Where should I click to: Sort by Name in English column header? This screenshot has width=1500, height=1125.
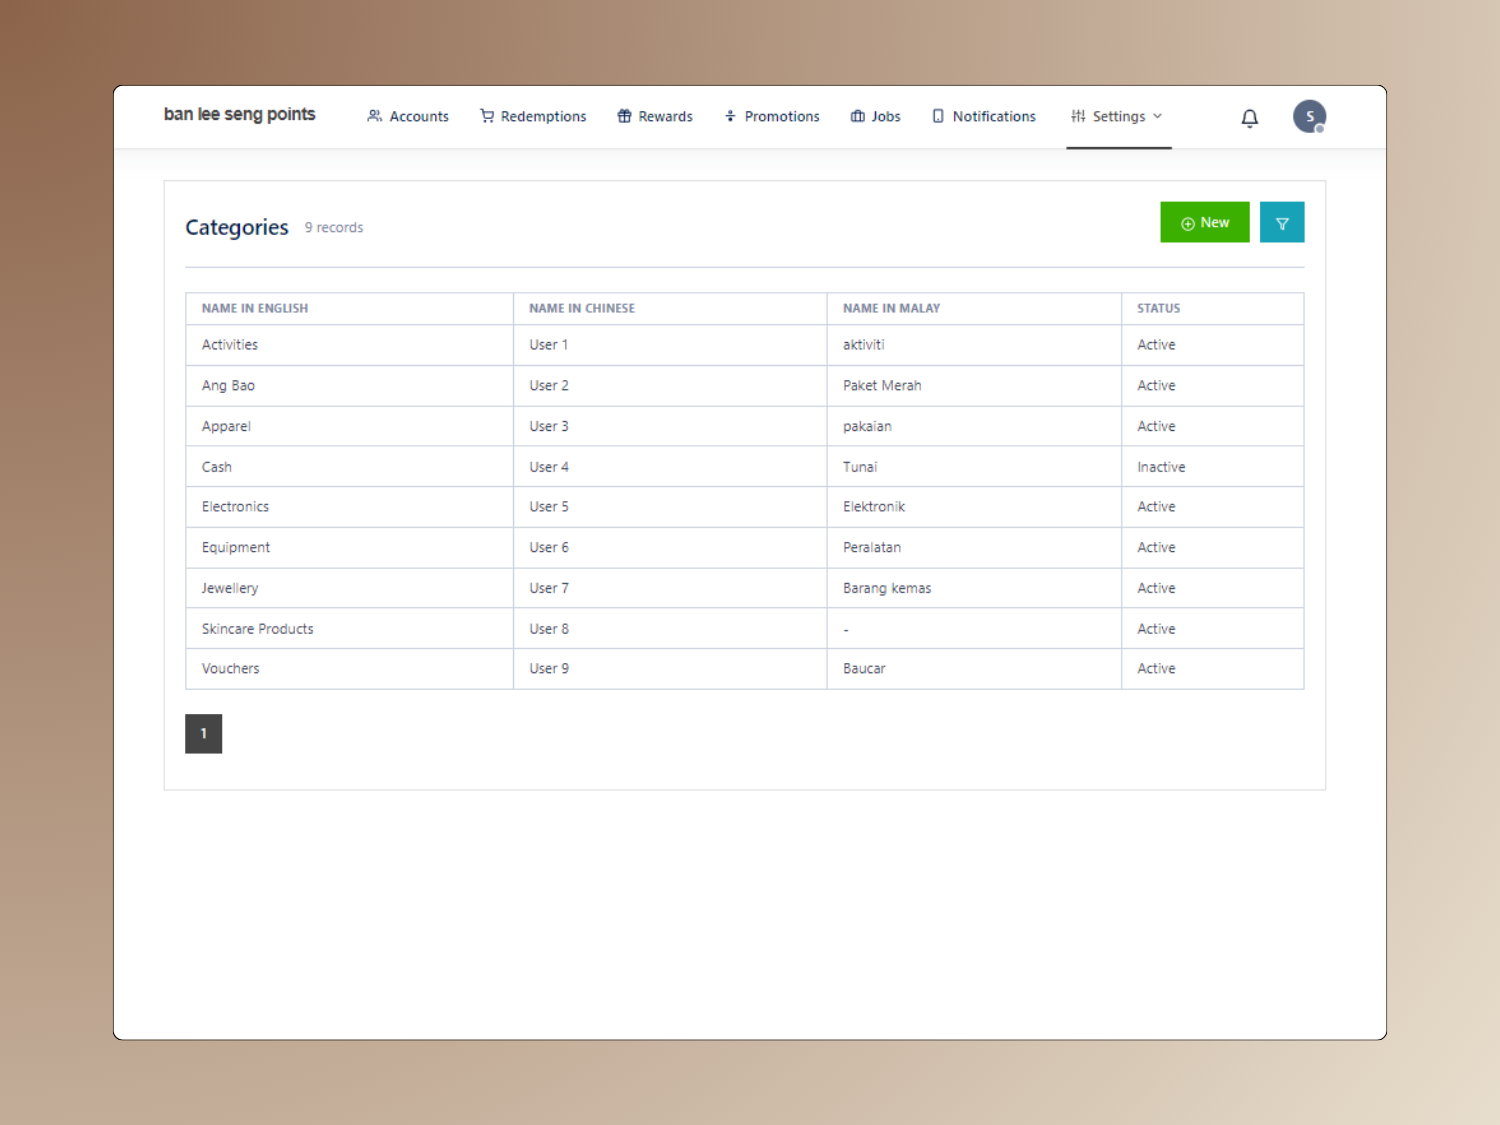coord(255,309)
